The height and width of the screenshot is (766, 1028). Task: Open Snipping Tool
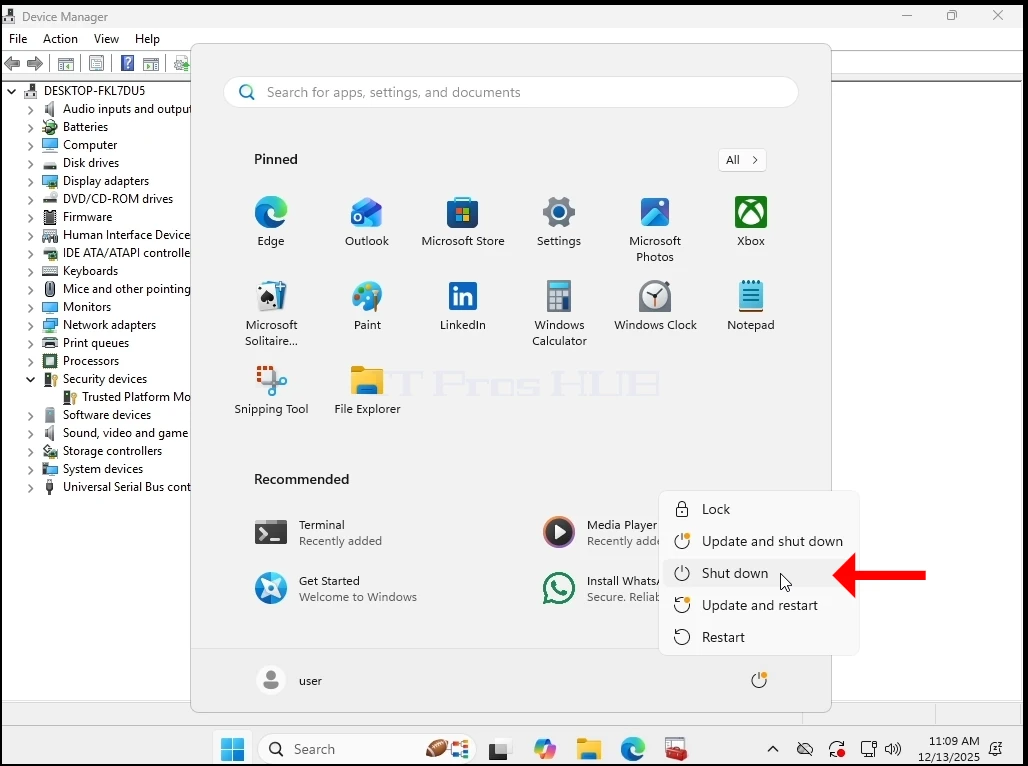271,390
